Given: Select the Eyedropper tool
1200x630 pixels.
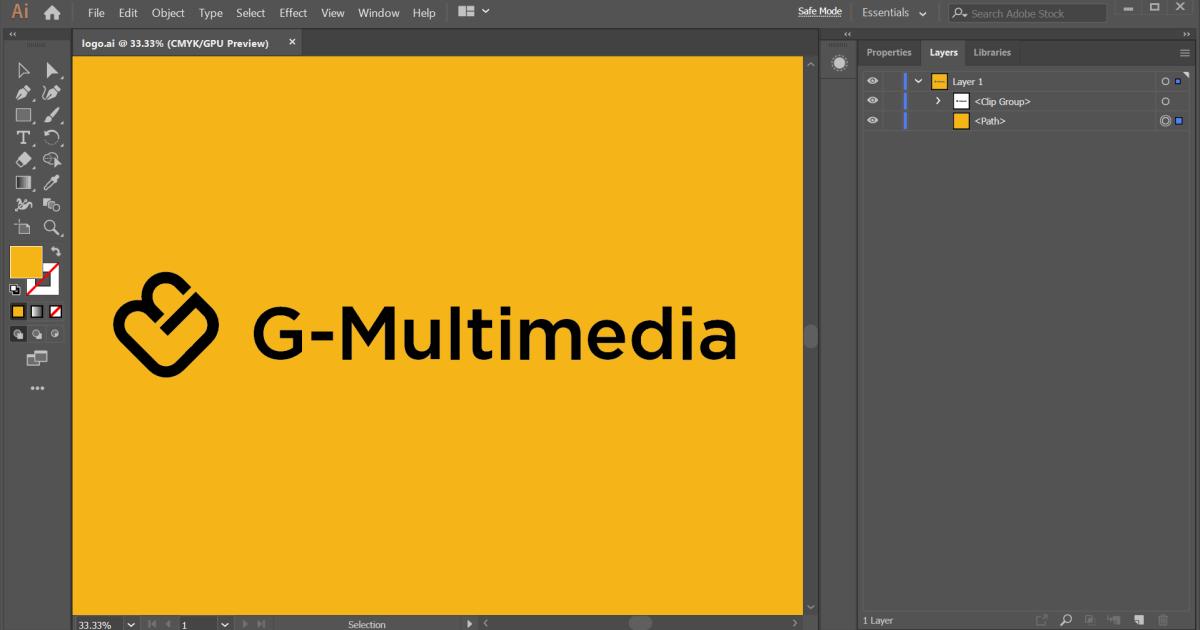Looking at the screenshot, I should [52, 182].
